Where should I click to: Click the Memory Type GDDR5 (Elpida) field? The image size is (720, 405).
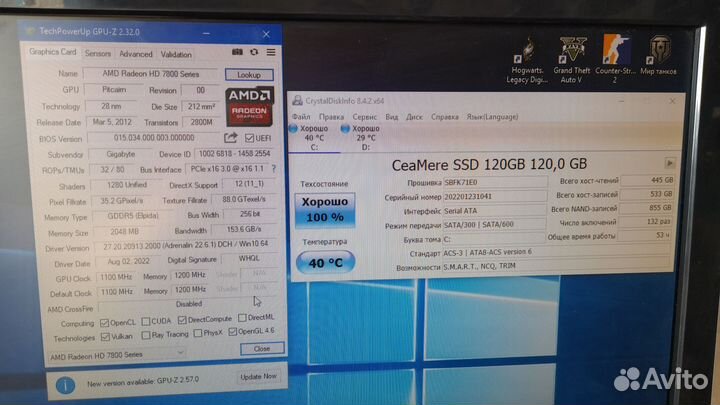point(133,215)
